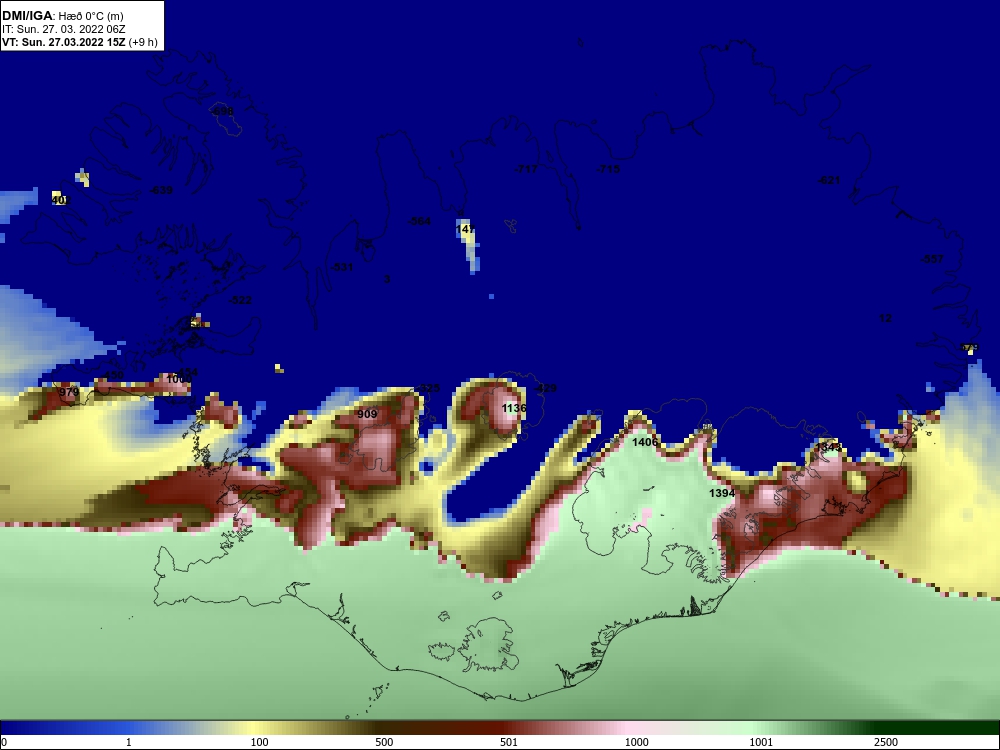
Task: Click the legend label 1
Action: coord(129,742)
